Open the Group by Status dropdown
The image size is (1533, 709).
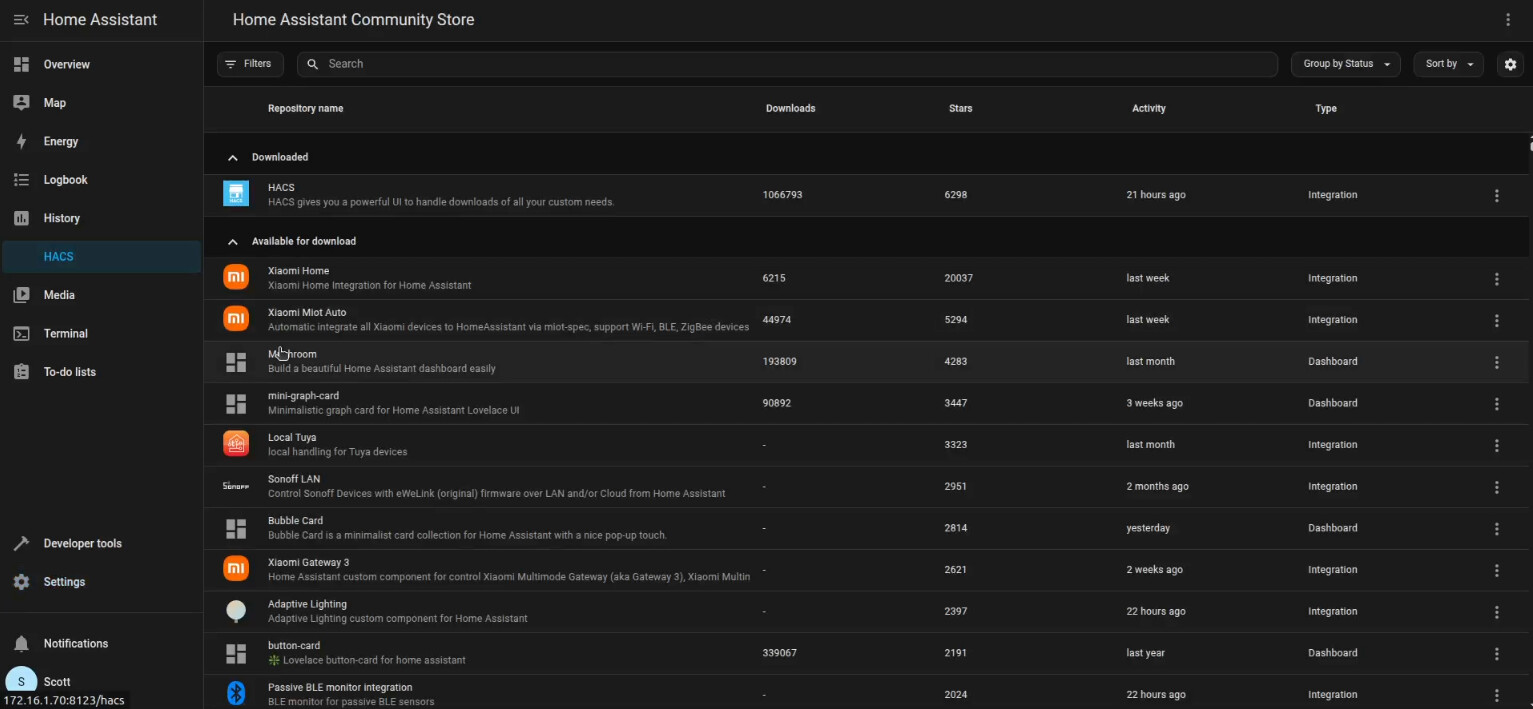tap(1345, 64)
